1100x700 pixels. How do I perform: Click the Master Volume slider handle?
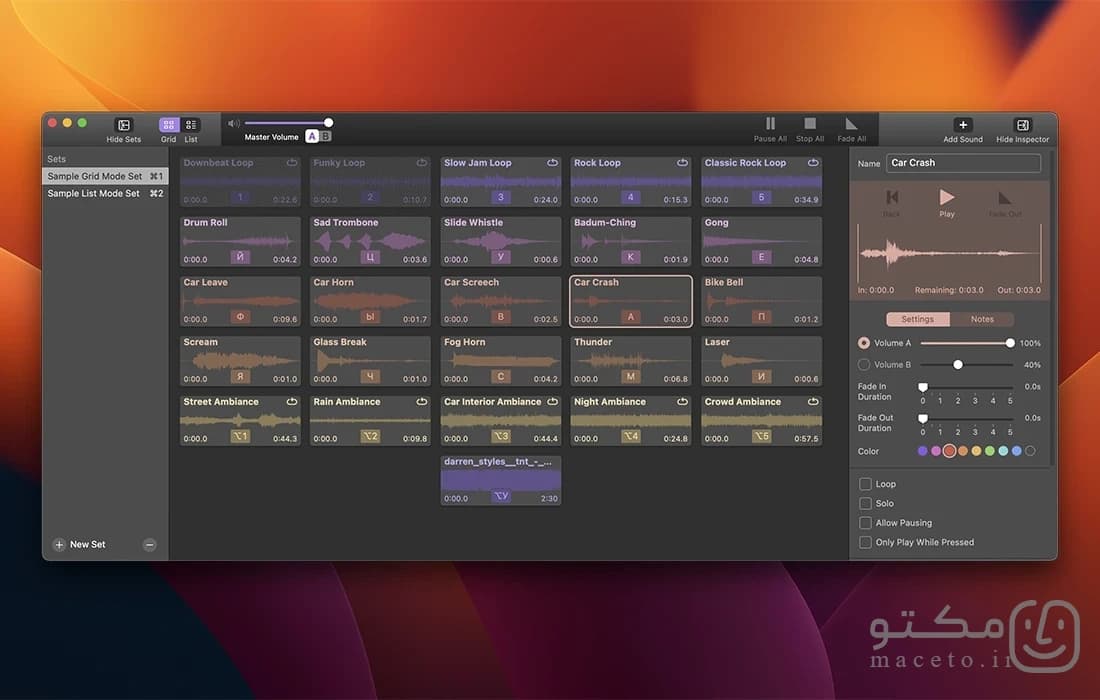click(328, 123)
